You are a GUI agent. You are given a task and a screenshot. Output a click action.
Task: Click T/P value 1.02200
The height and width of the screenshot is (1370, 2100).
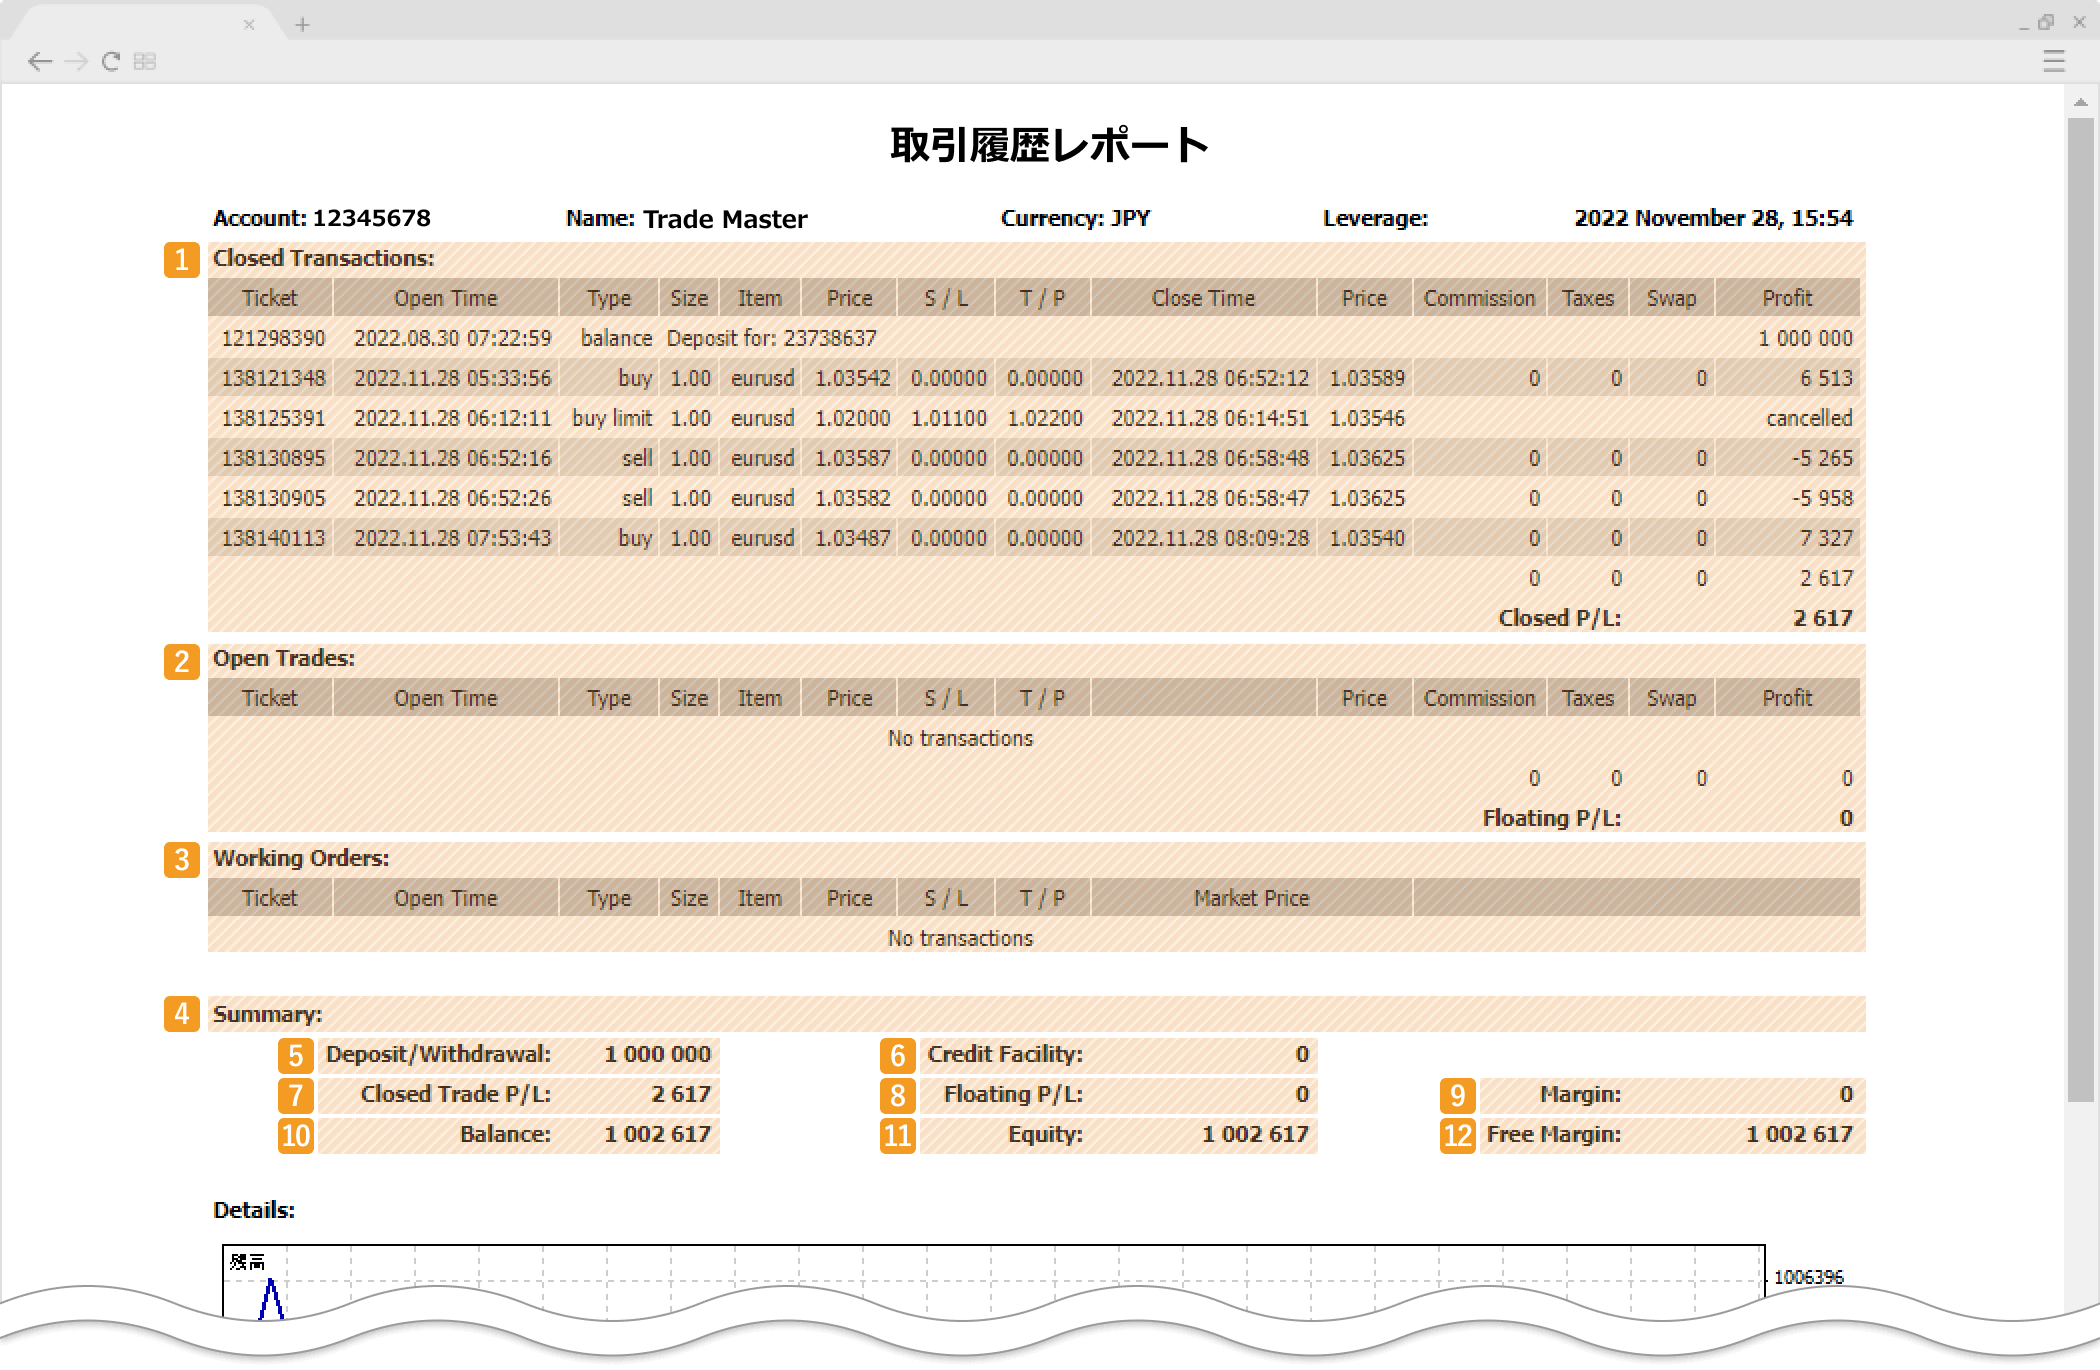pyautogui.click(x=1044, y=418)
